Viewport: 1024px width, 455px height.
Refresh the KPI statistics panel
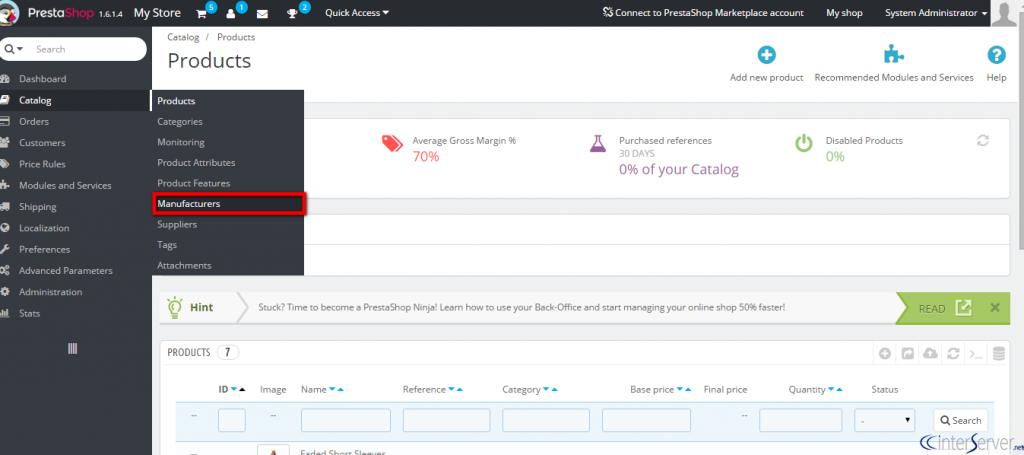983,140
